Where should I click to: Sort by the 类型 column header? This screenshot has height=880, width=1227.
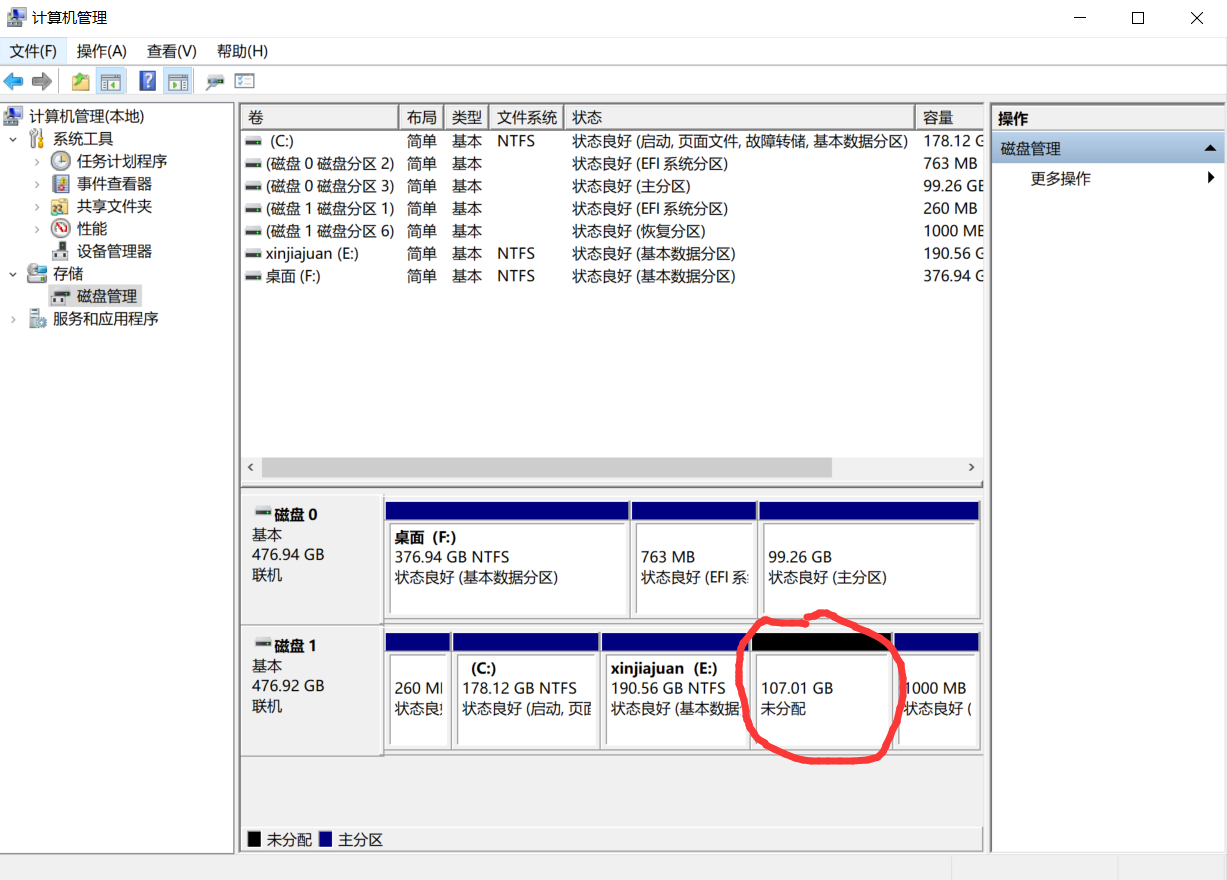coord(467,117)
